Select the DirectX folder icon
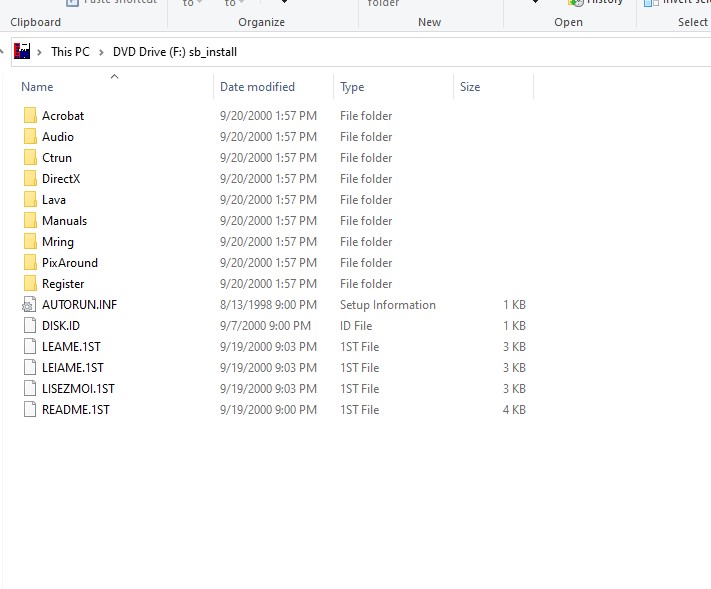Image resolution: width=711 pixels, height=589 pixels. coord(29,179)
